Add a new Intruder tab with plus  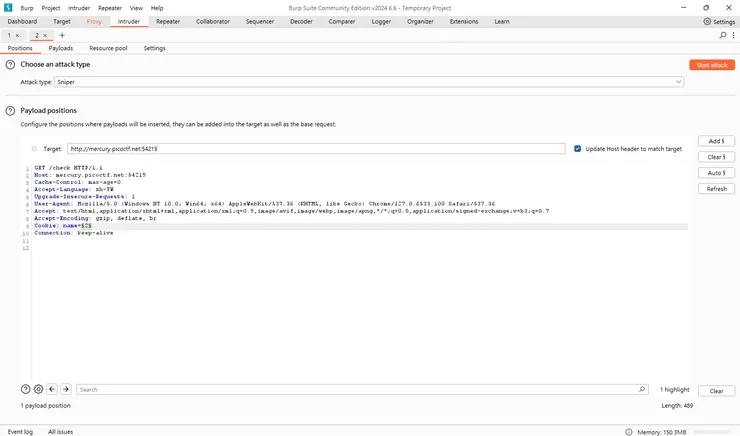tap(62, 35)
